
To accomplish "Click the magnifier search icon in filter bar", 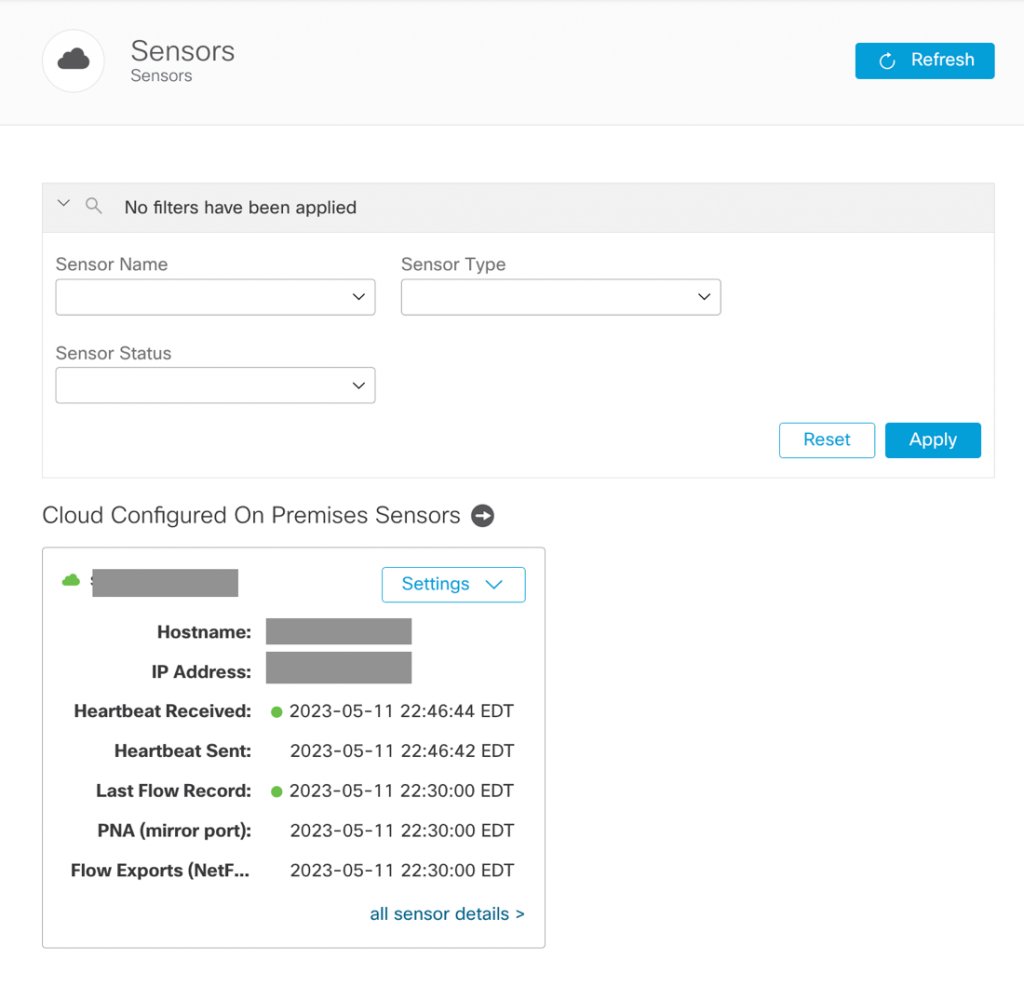I will [94, 206].
